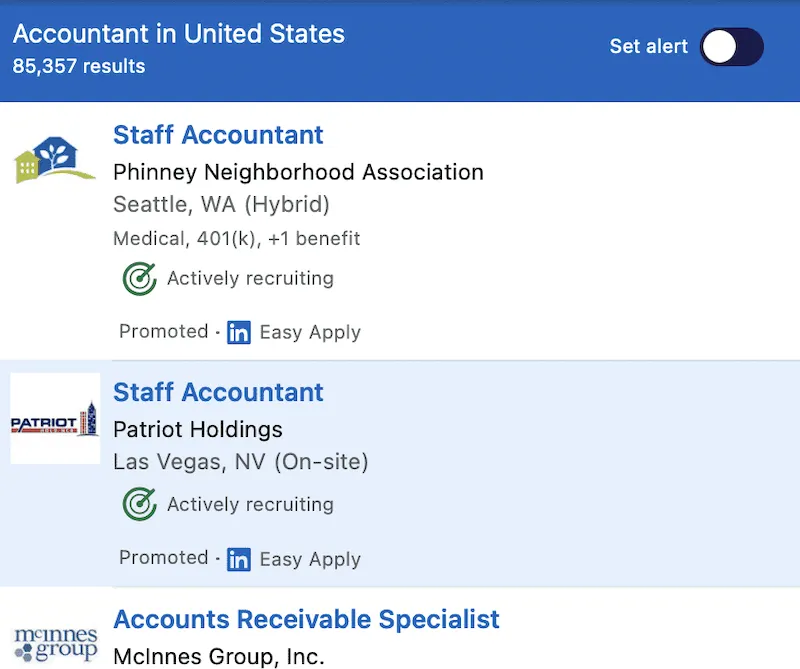Open the Staff Accountant job at Patriot Holdings
Image resolution: width=800 pixels, height=669 pixels.
(218, 392)
